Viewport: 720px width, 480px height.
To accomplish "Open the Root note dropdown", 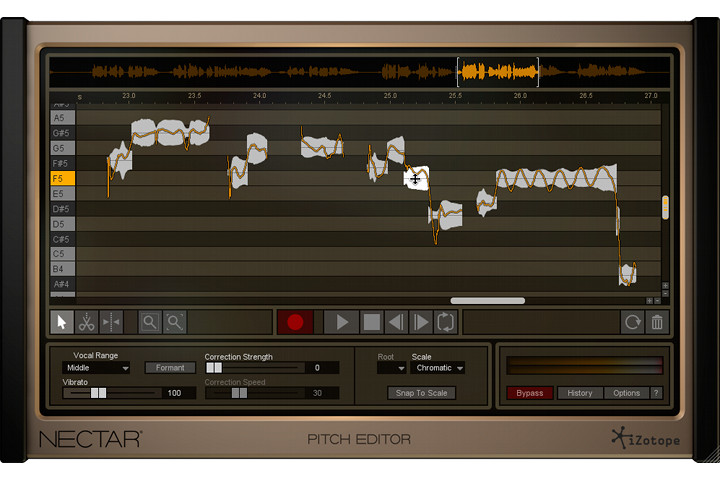I will tap(392, 368).
